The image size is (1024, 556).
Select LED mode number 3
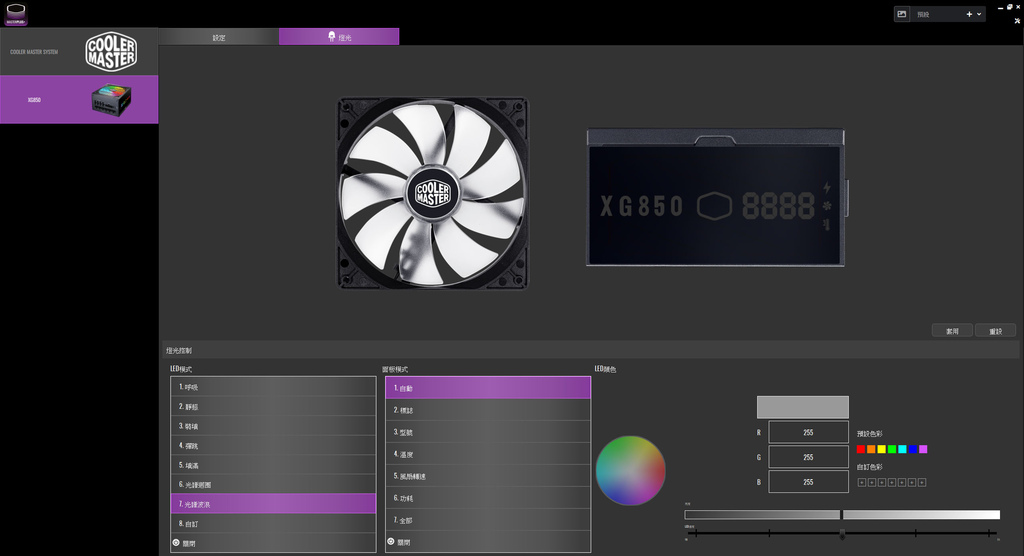[273, 426]
